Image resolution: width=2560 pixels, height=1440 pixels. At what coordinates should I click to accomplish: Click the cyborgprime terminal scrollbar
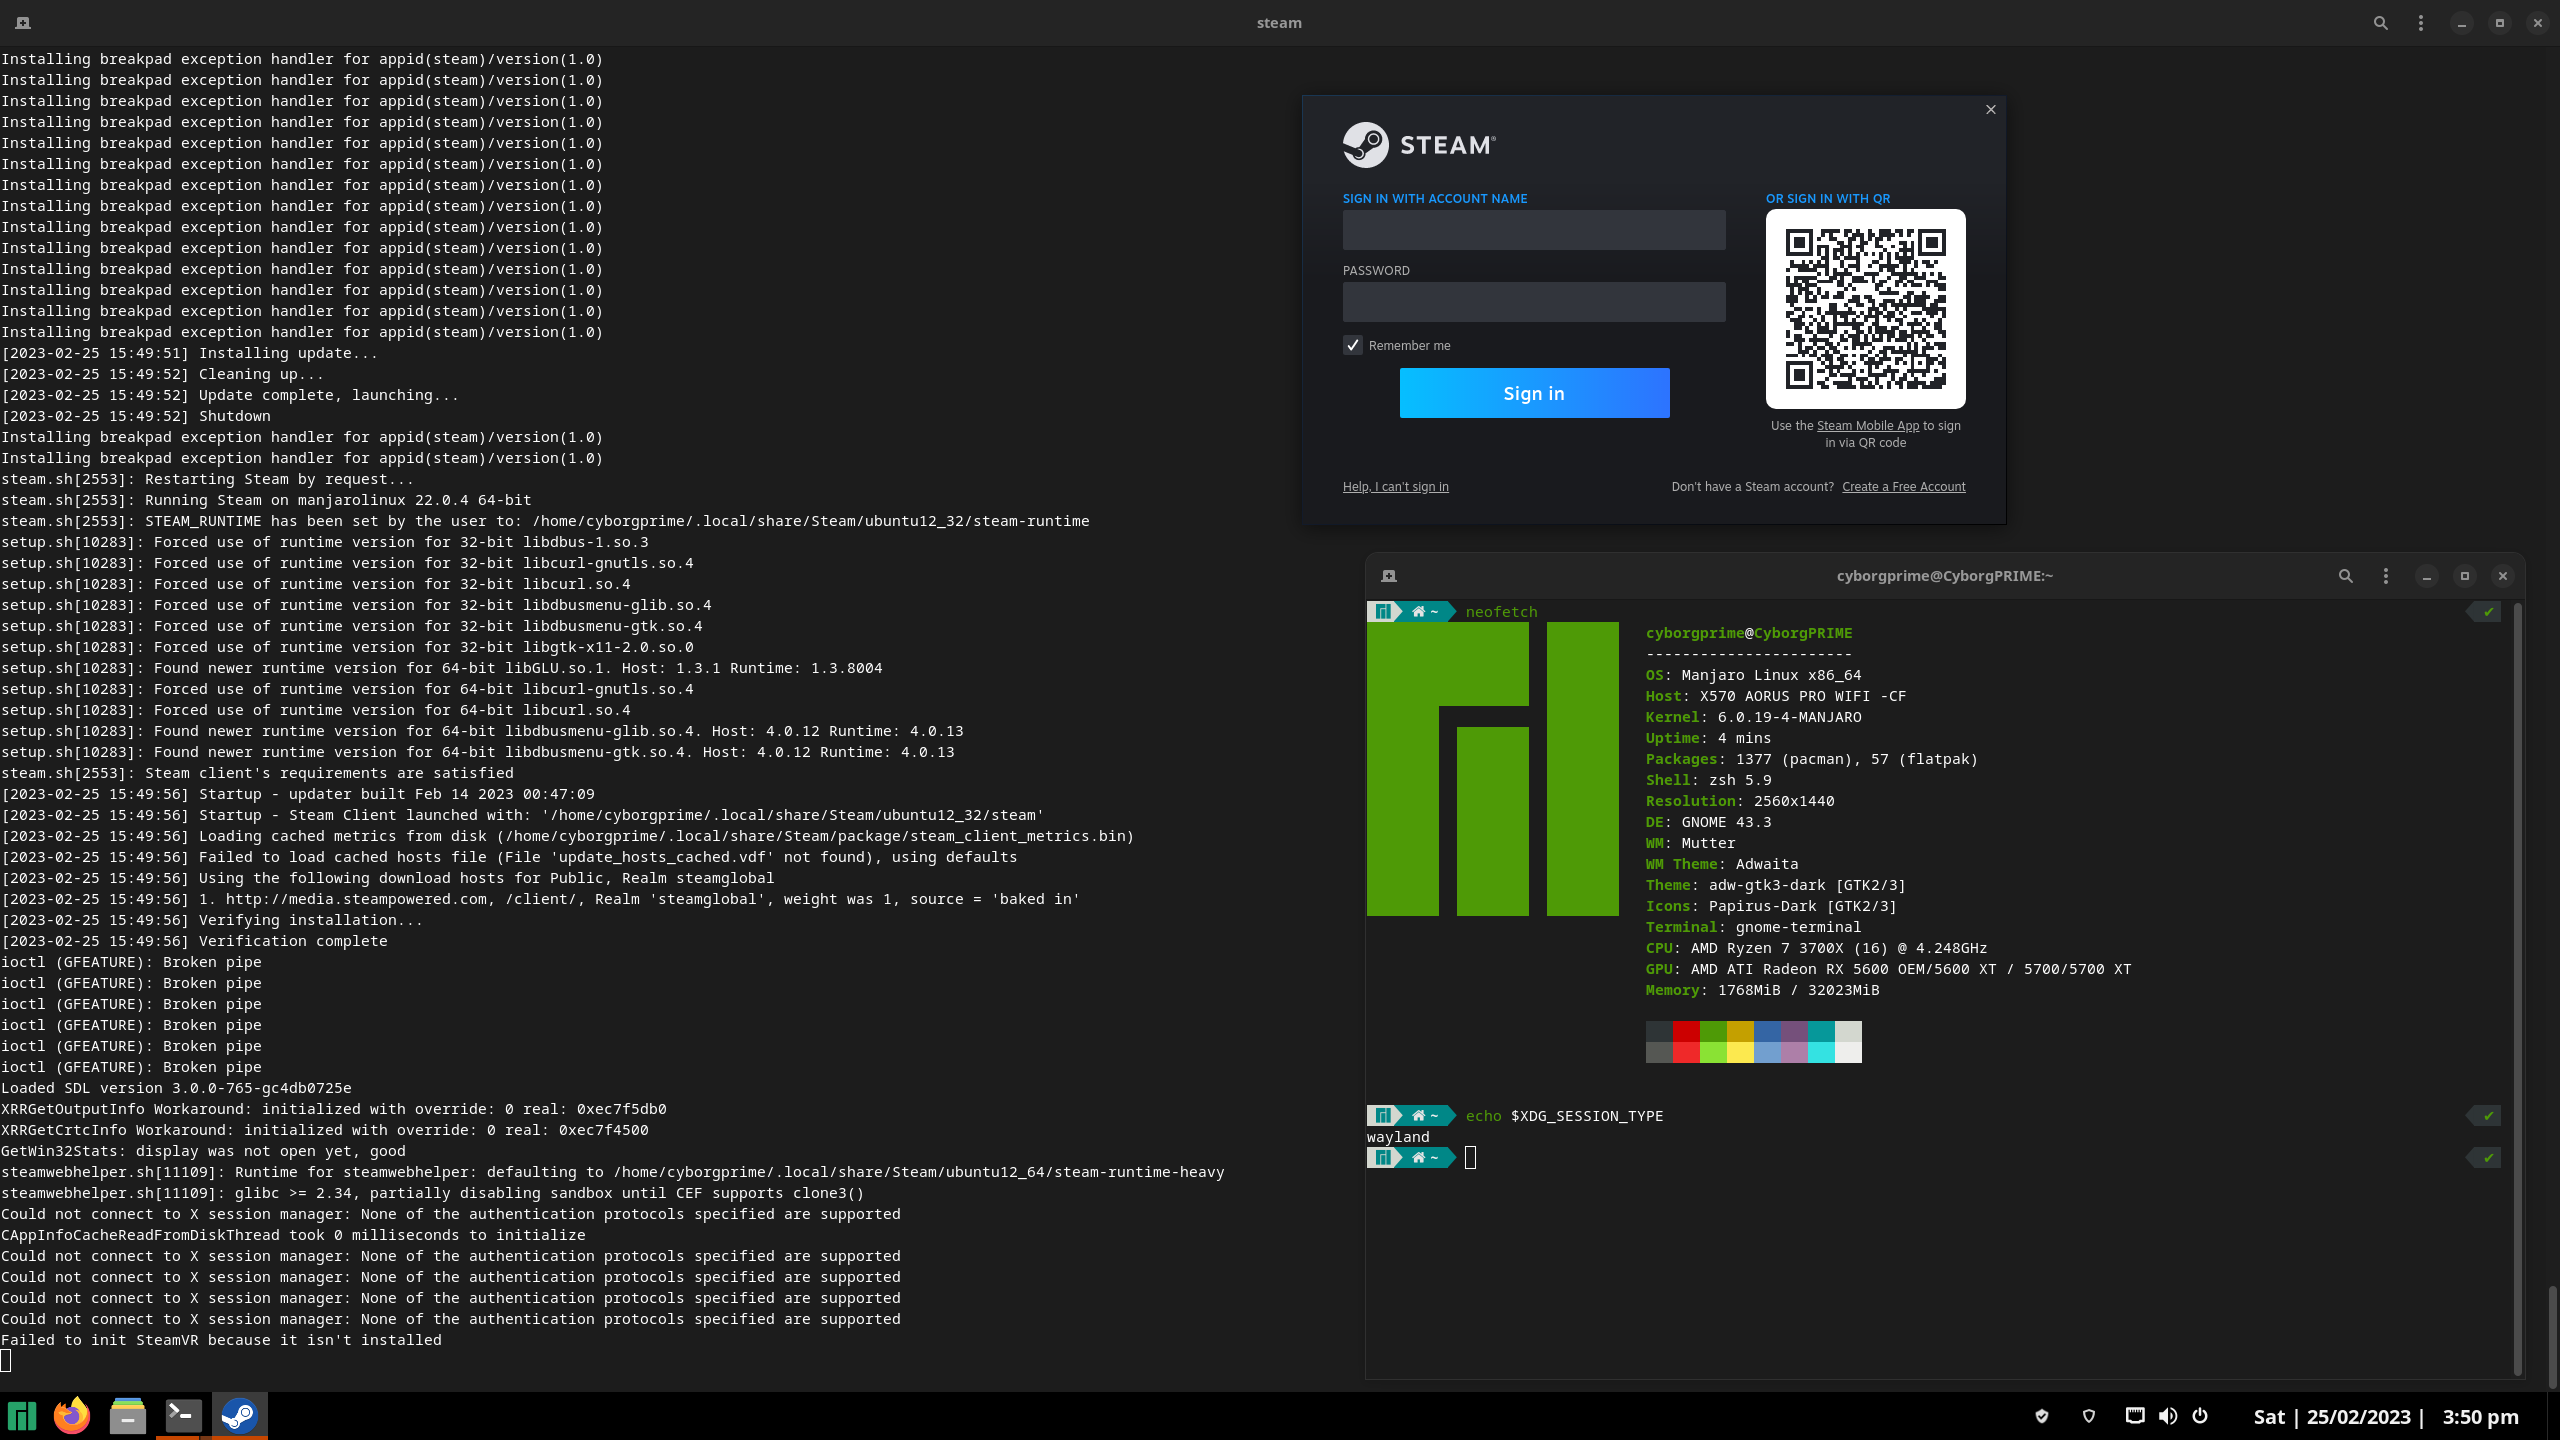[x=2518, y=989]
